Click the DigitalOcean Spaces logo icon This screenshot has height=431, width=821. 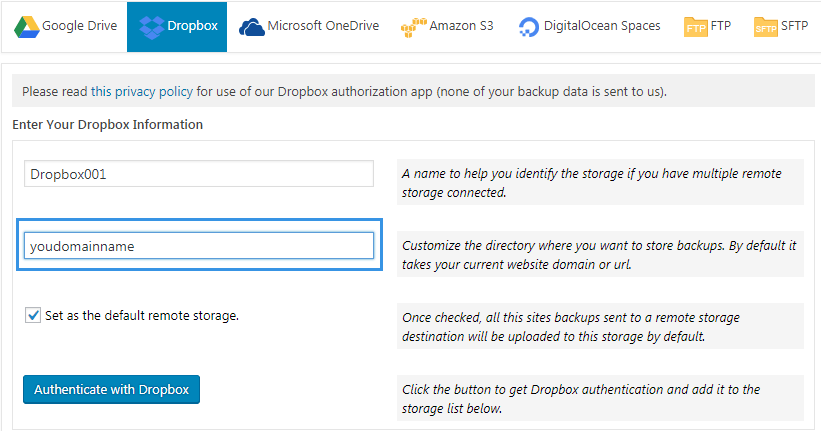click(x=528, y=27)
